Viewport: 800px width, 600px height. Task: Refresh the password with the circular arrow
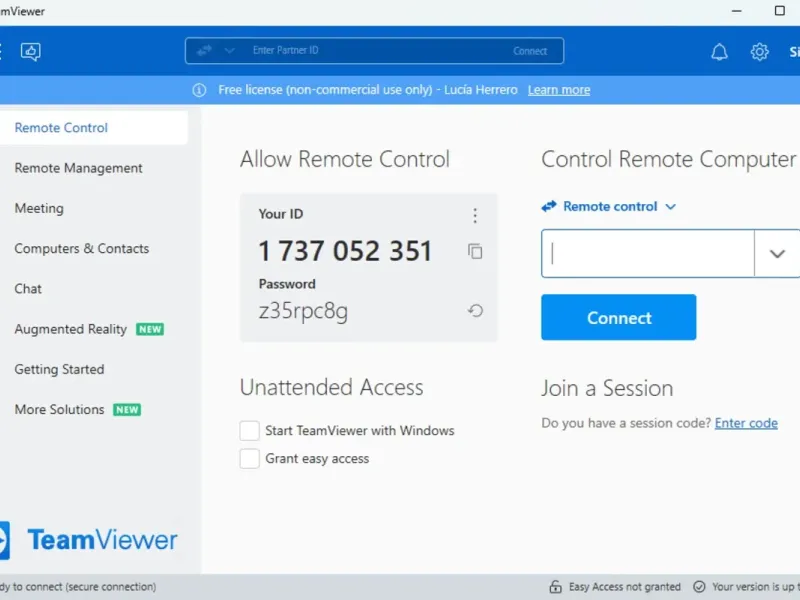(x=475, y=310)
